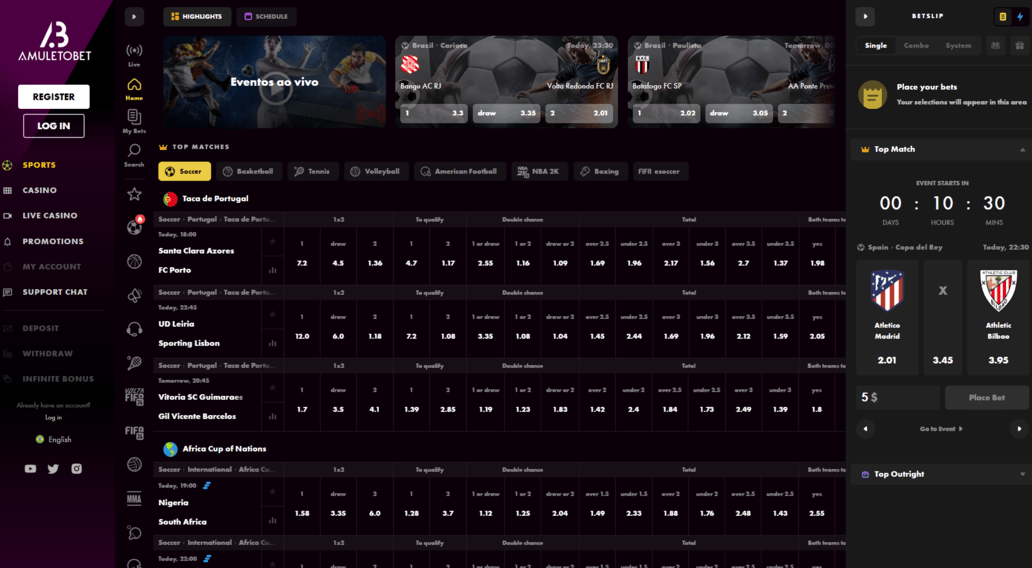The image size is (1032, 568).
Task: Favorite the Santa Clara Azores match star
Action: coord(272,242)
